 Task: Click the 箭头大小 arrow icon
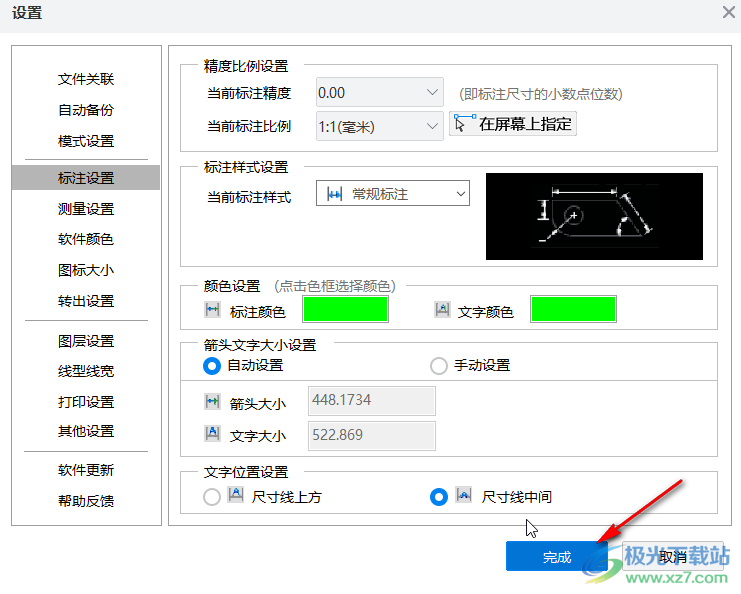coord(212,402)
